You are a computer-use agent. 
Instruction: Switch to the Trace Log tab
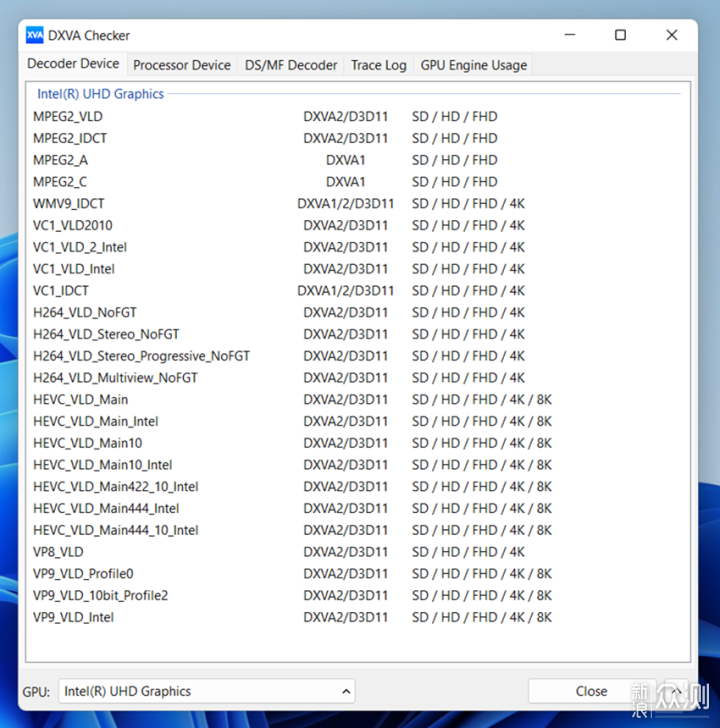[x=378, y=65]
